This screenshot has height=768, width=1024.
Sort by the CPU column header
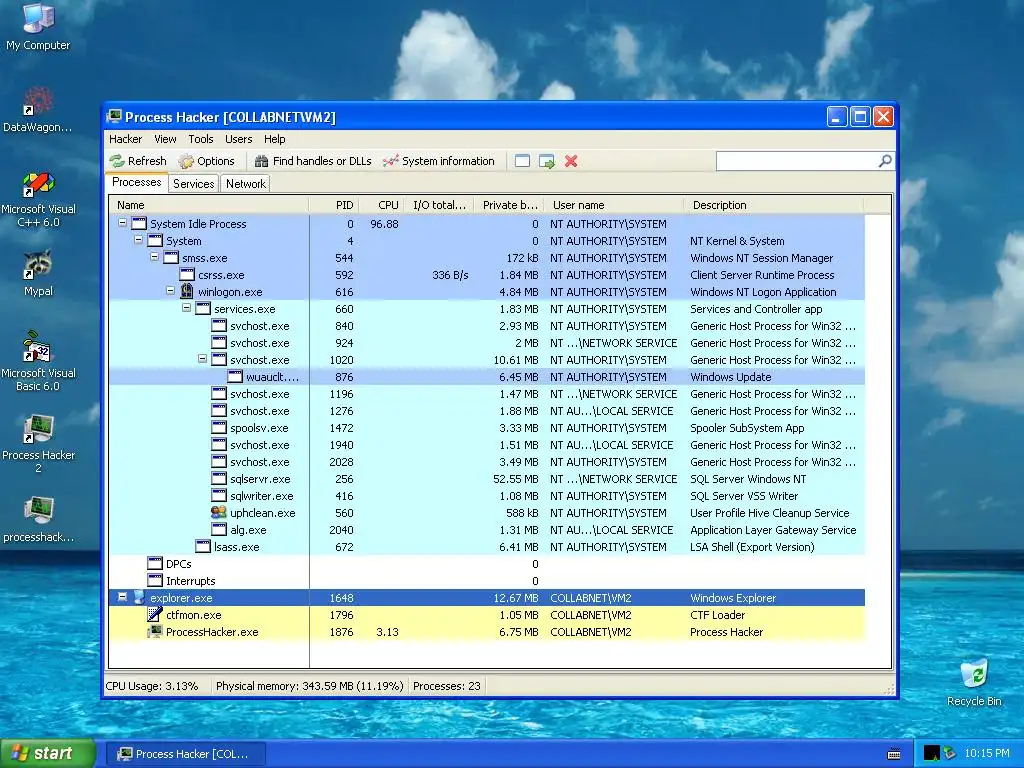coord(381,205)
